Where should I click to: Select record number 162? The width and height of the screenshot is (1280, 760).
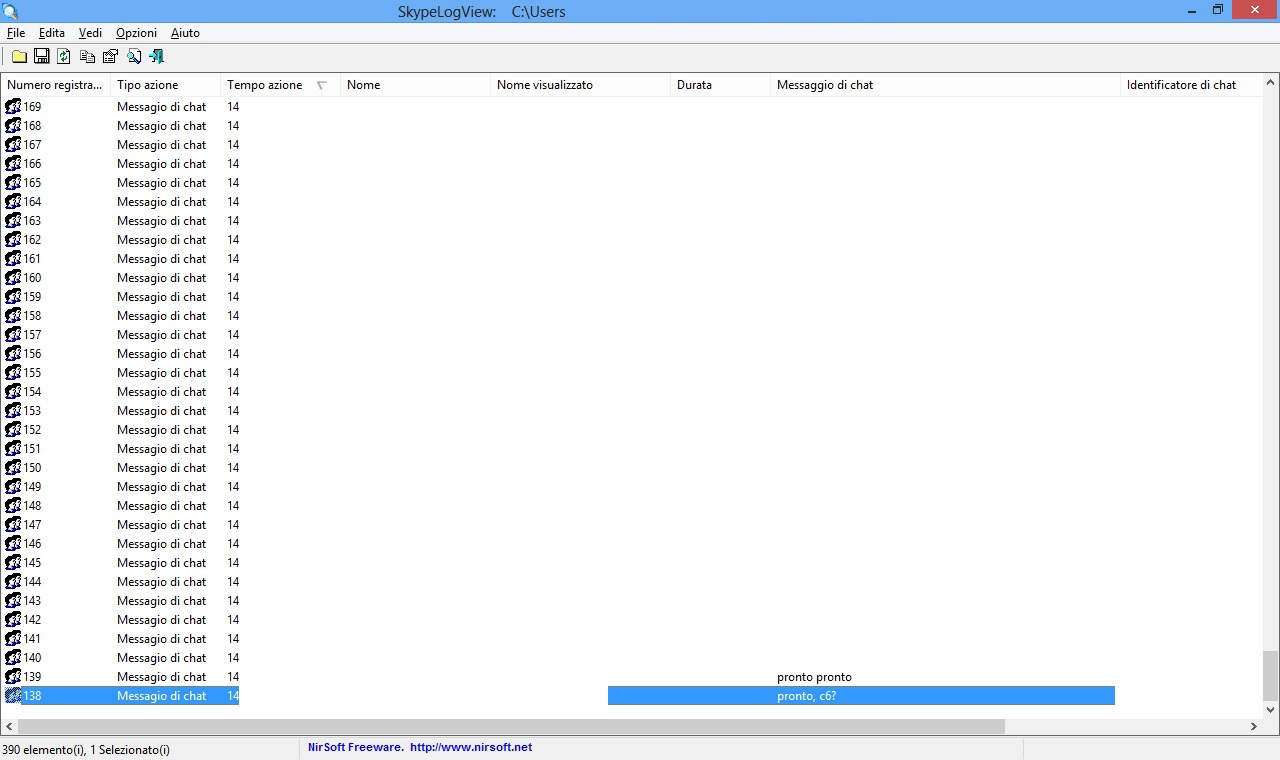(32, 239)
